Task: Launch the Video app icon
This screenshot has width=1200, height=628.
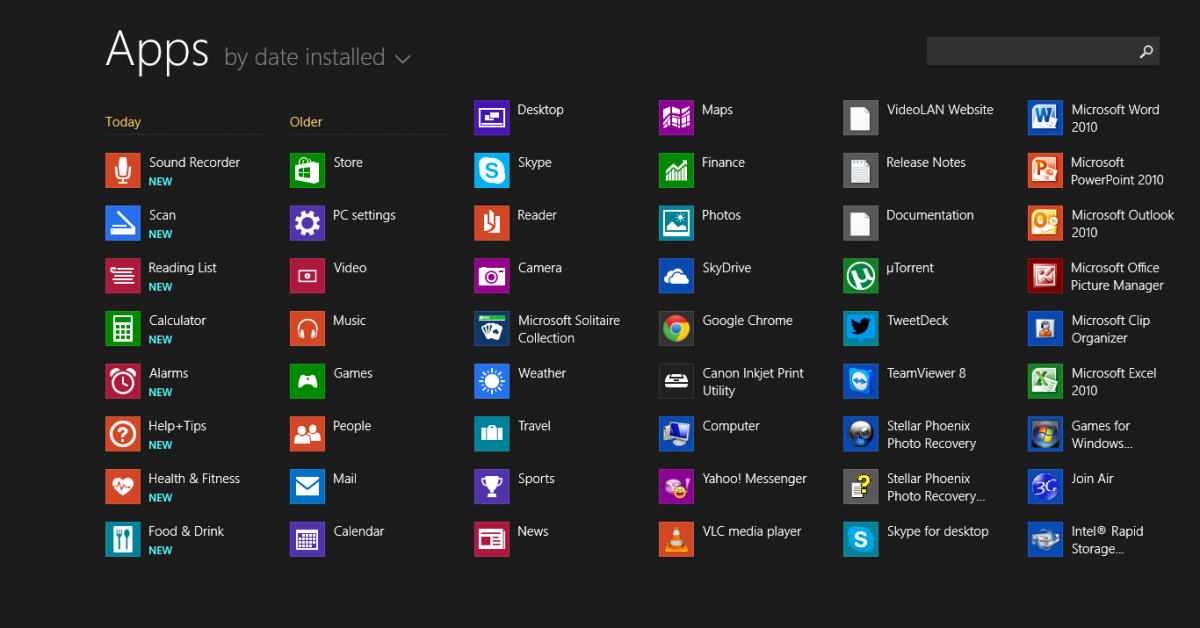Action: click(x=307, y=276)
